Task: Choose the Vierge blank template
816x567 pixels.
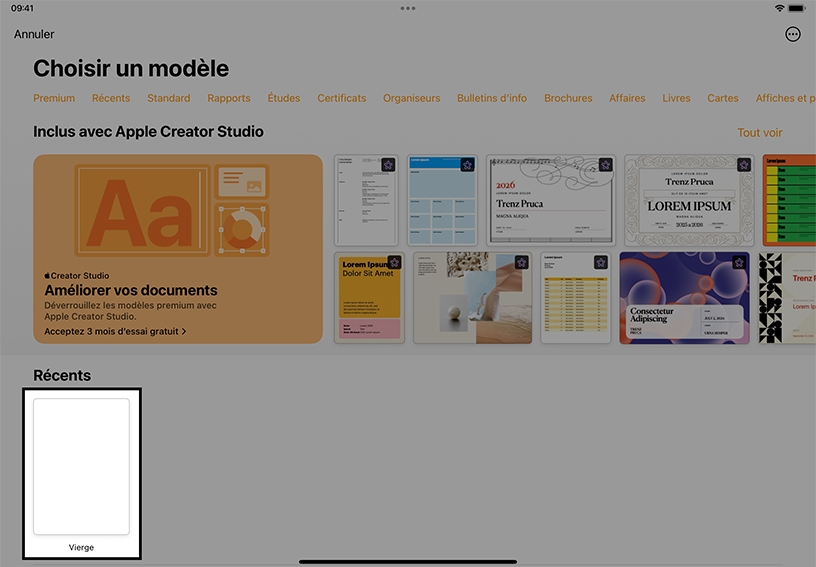Action: point(82,473)
